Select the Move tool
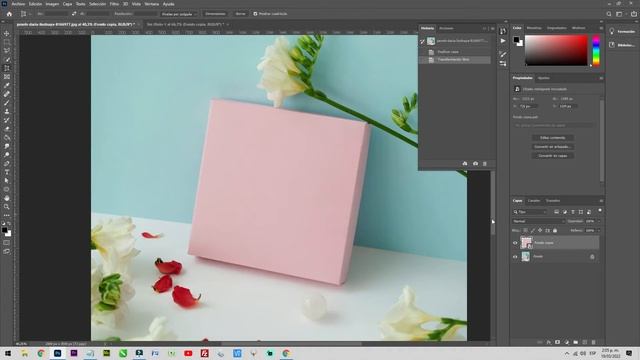Viewport: 640px width, 360px height. [7, 33]
